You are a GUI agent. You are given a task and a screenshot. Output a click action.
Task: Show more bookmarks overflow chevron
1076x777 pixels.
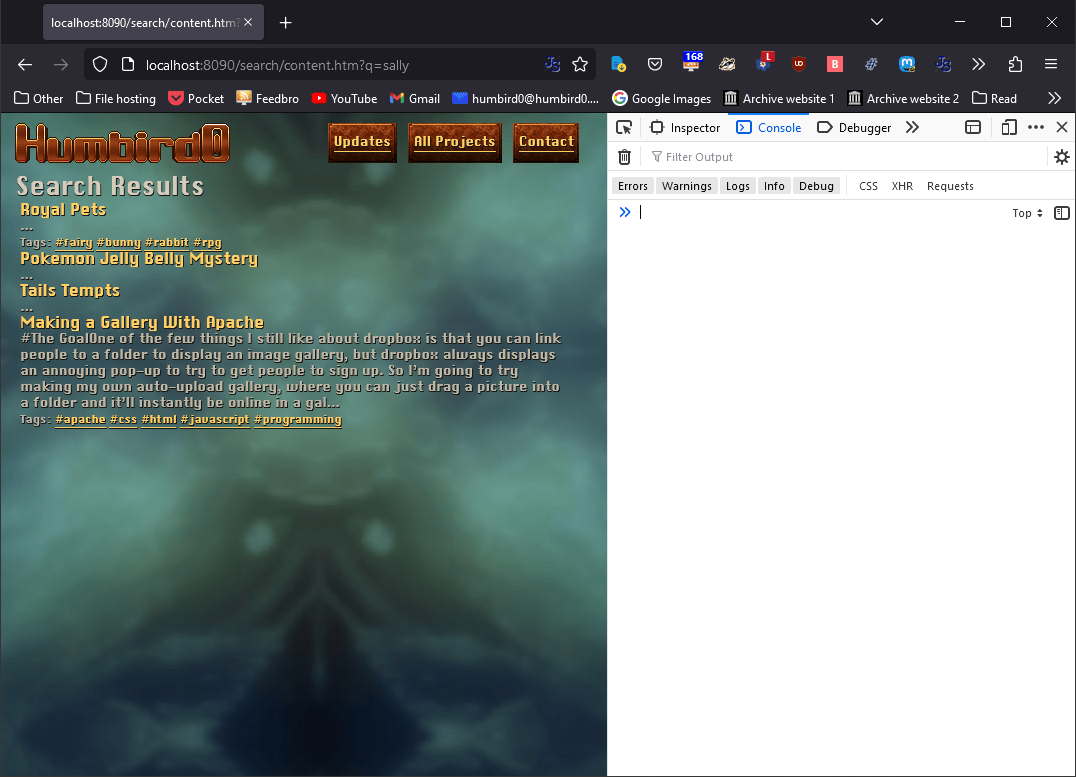coord(1054,98)
